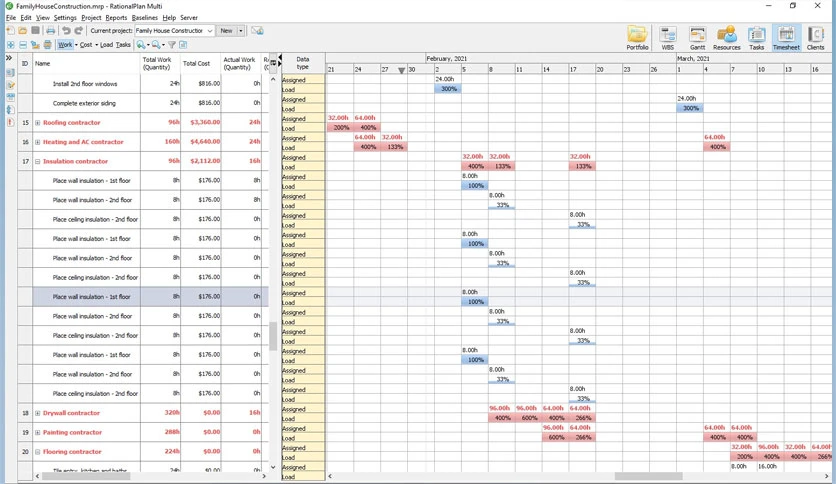Open the Baselines menu
This screenshot has height=484, width=836.
pos(144,18)
